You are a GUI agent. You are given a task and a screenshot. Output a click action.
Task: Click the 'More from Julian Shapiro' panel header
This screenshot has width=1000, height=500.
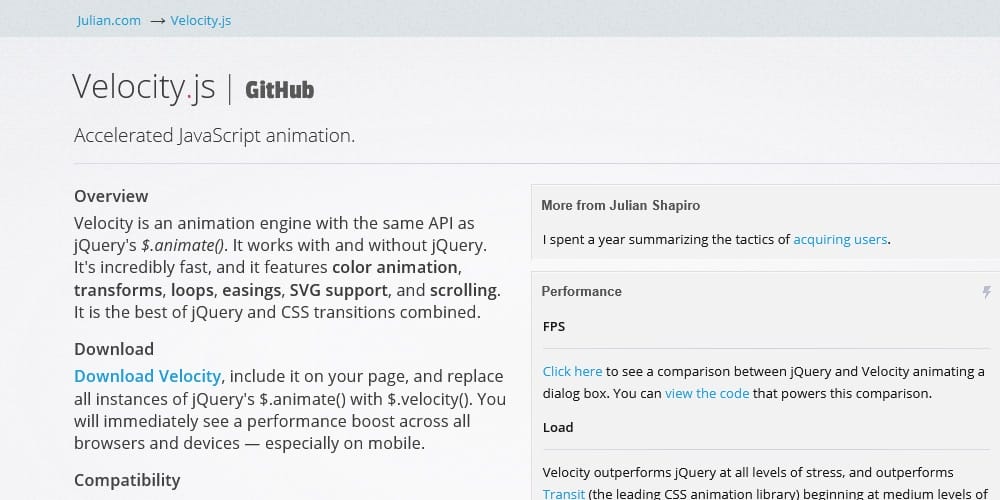[621, 205]
